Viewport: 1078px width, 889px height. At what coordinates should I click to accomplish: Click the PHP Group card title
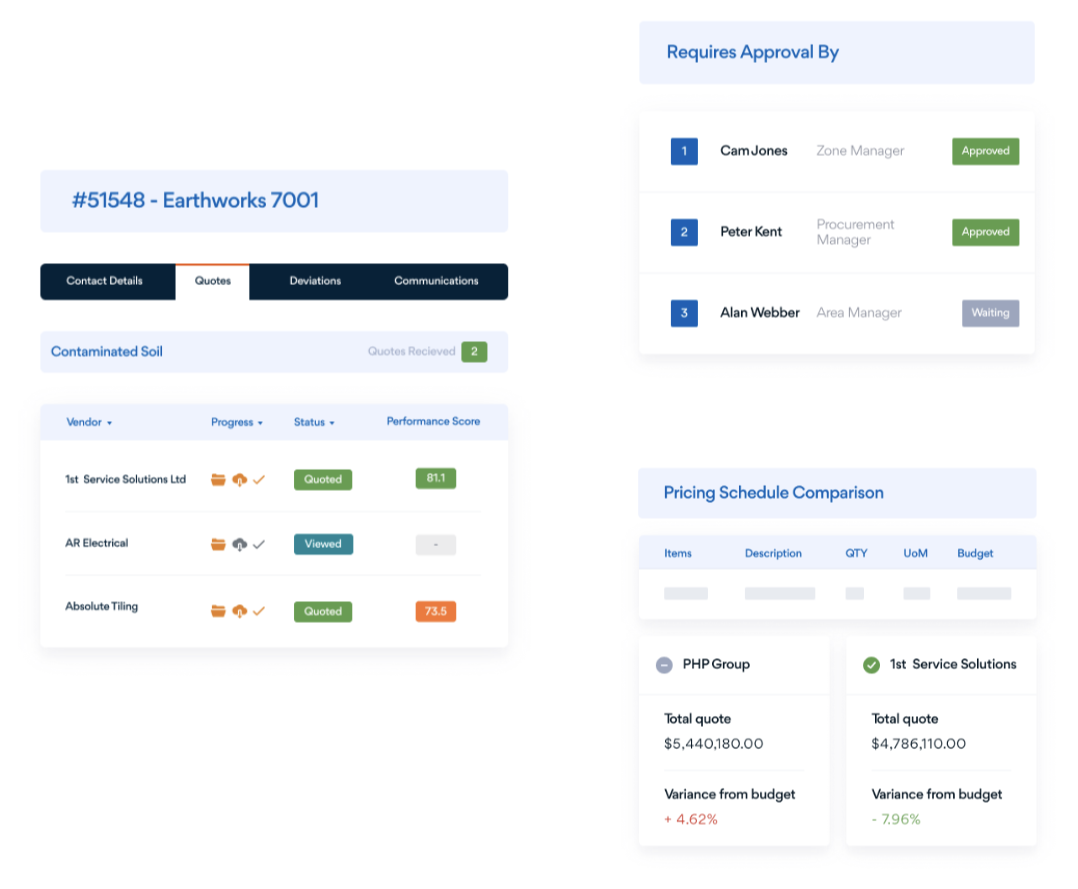coord(716,664)
